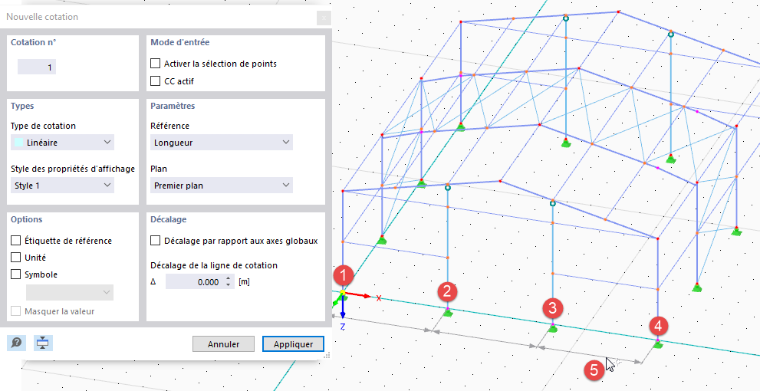Open the Style 1 display properties dropdown
The width and height of the screenshot is (760, 391).
pyautogui.click(x=62, y=185)
